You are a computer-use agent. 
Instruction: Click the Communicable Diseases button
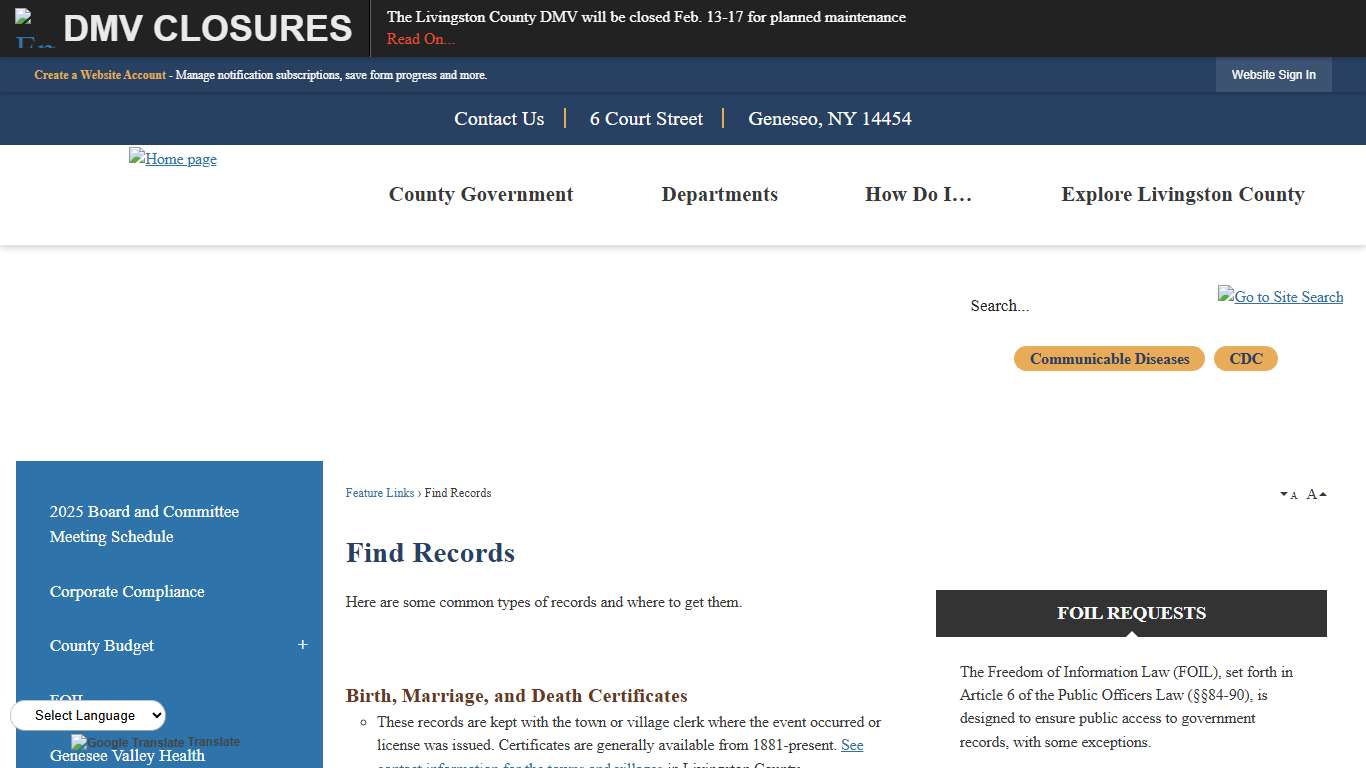coord(1108,358)
